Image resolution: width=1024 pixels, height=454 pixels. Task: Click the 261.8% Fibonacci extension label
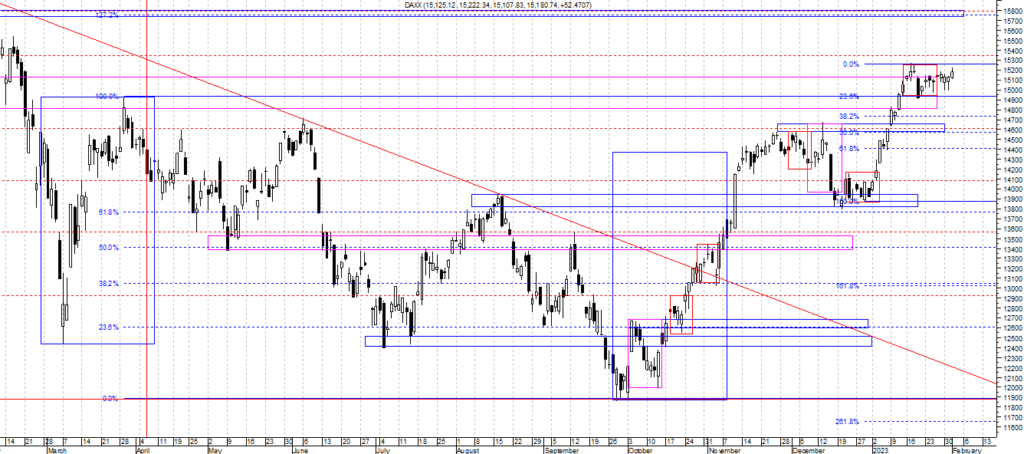(847, 421)
